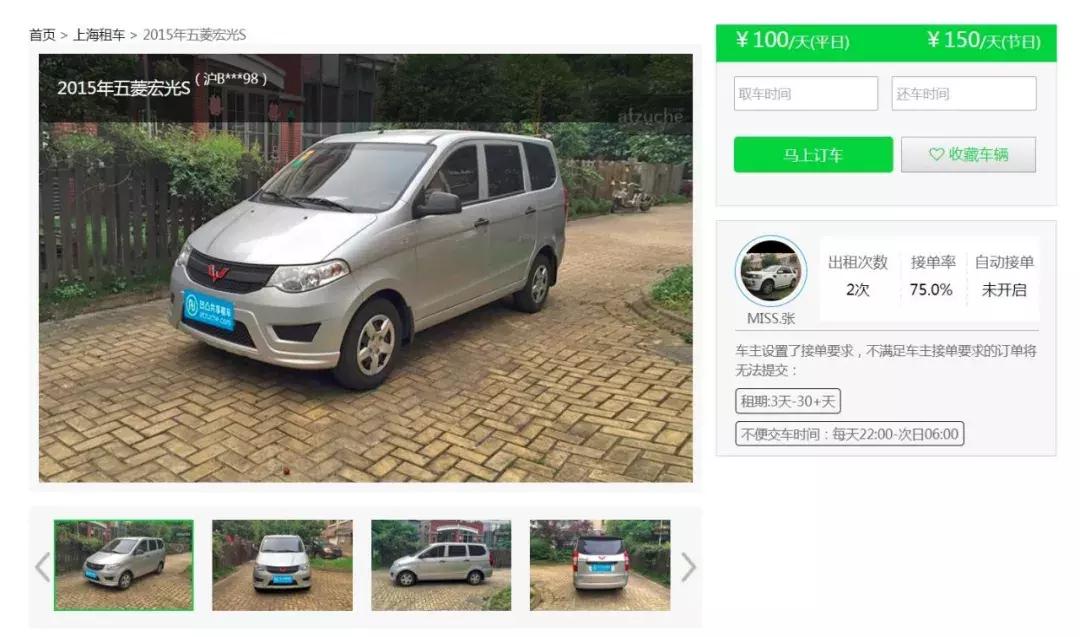The height and width of the screenshot is (637, 1080).
Task: Click the left arrow of thumbnail carousel
Action: click(x=42, y=567)
